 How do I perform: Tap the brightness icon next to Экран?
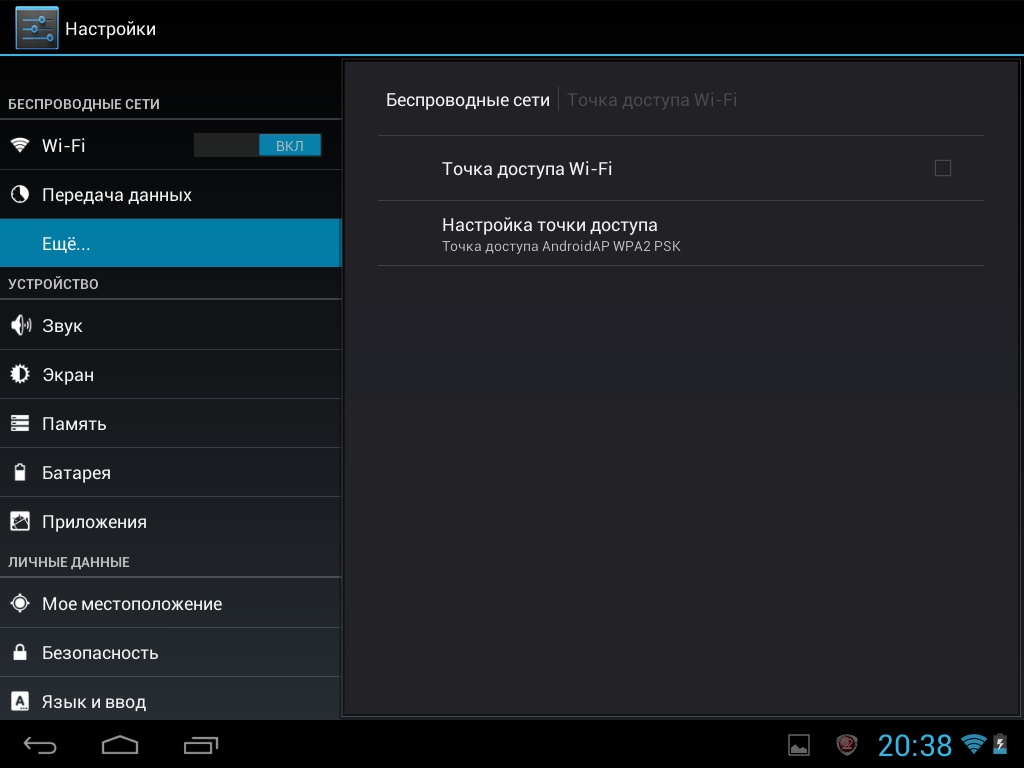coord(20,375)
